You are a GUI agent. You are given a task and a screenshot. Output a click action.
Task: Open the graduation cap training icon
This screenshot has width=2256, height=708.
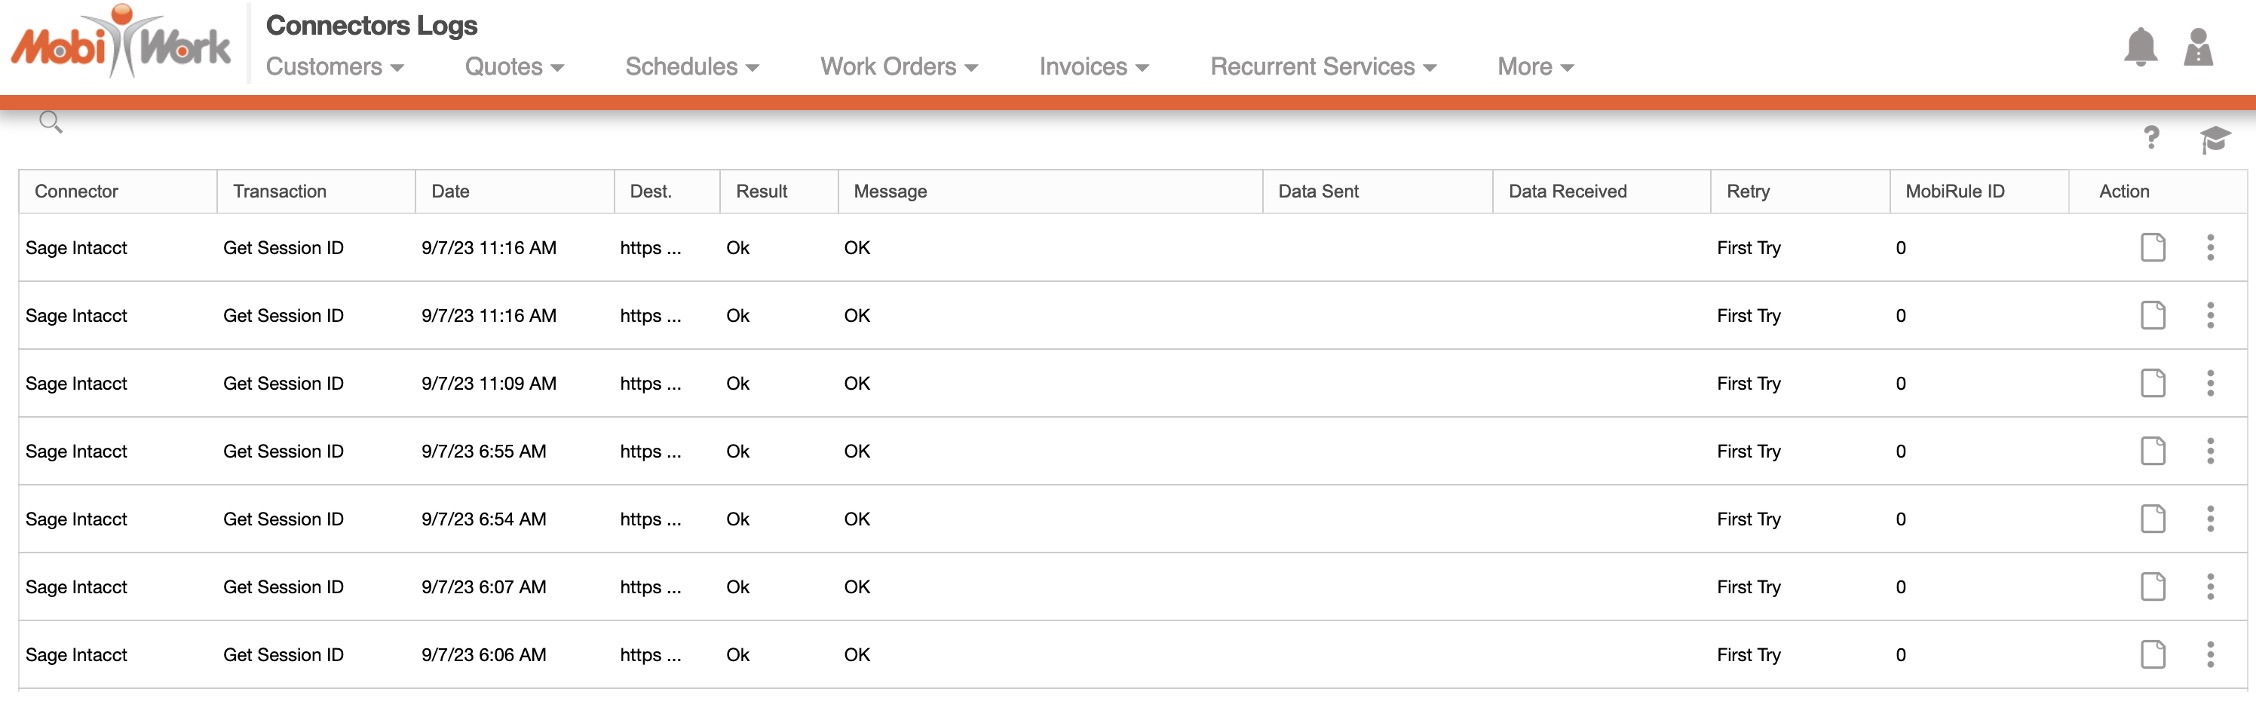click(2215, 139)
